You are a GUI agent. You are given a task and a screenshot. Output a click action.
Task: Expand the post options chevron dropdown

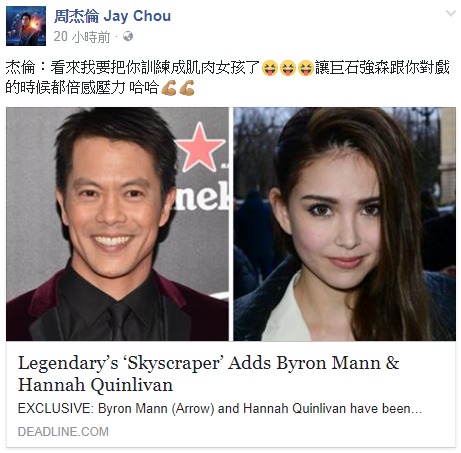point(451,13)
